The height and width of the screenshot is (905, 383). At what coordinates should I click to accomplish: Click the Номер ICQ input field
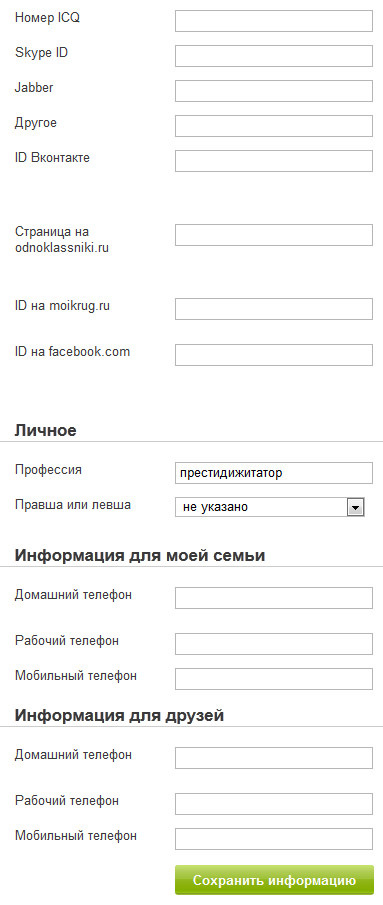[274, 21]
